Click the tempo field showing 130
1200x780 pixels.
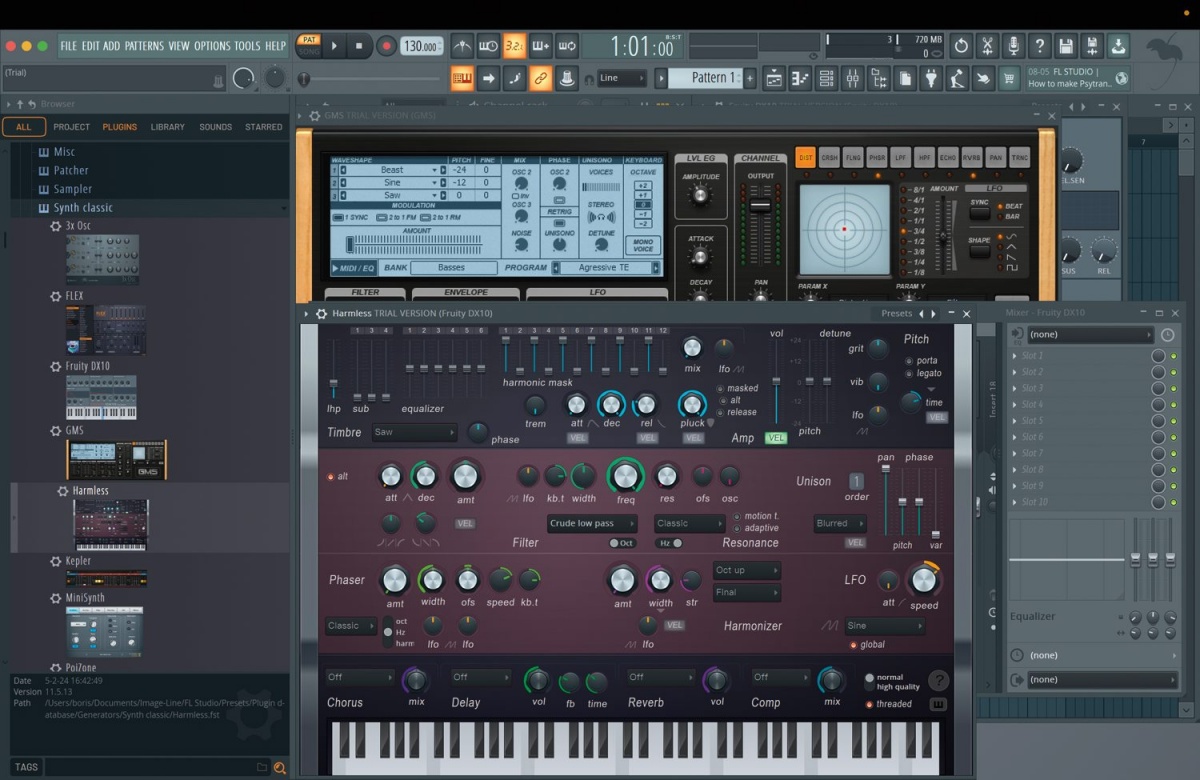pos(422,46)
